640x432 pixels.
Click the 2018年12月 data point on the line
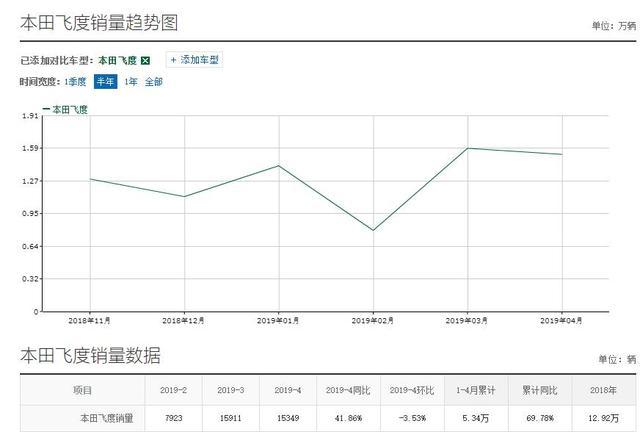(x=184, y=196)
